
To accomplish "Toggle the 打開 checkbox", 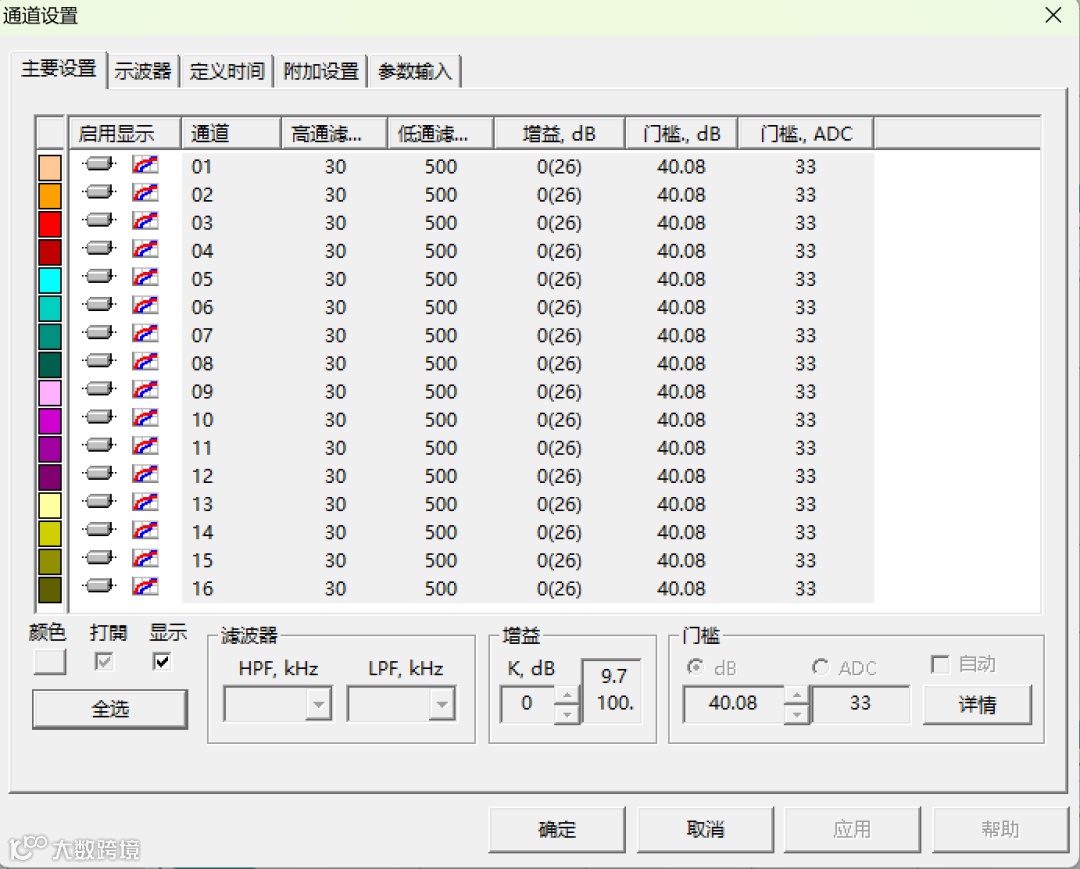I will (103, 662).
